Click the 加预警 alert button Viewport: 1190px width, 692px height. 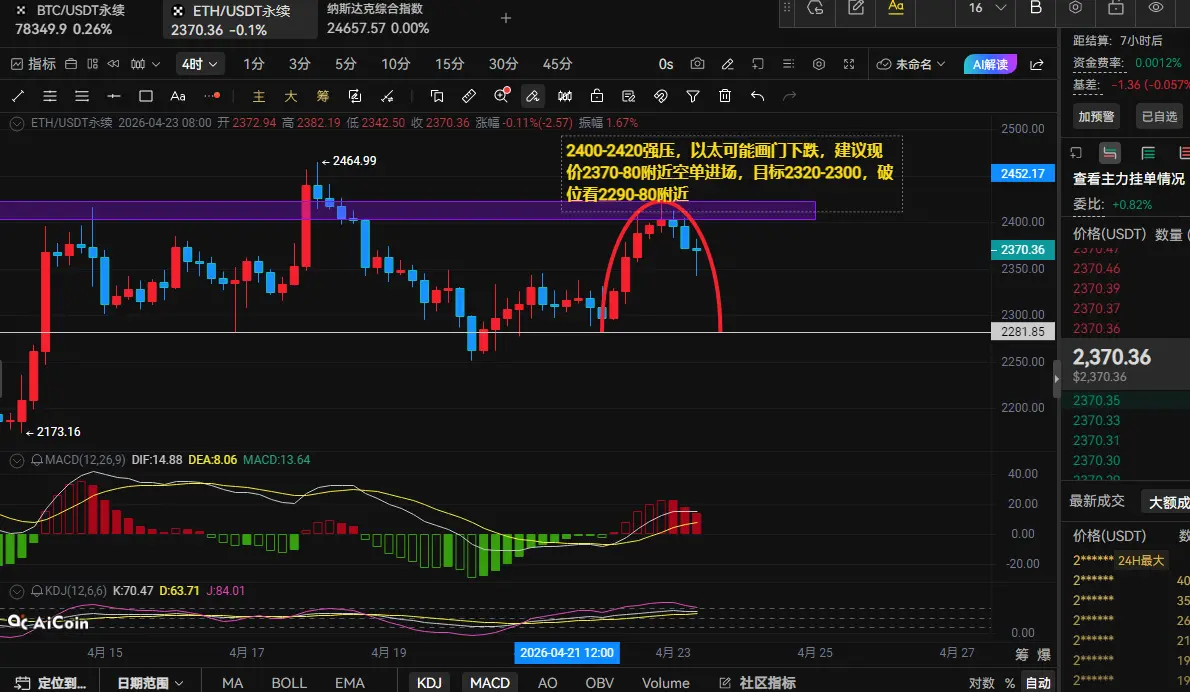1097,116
